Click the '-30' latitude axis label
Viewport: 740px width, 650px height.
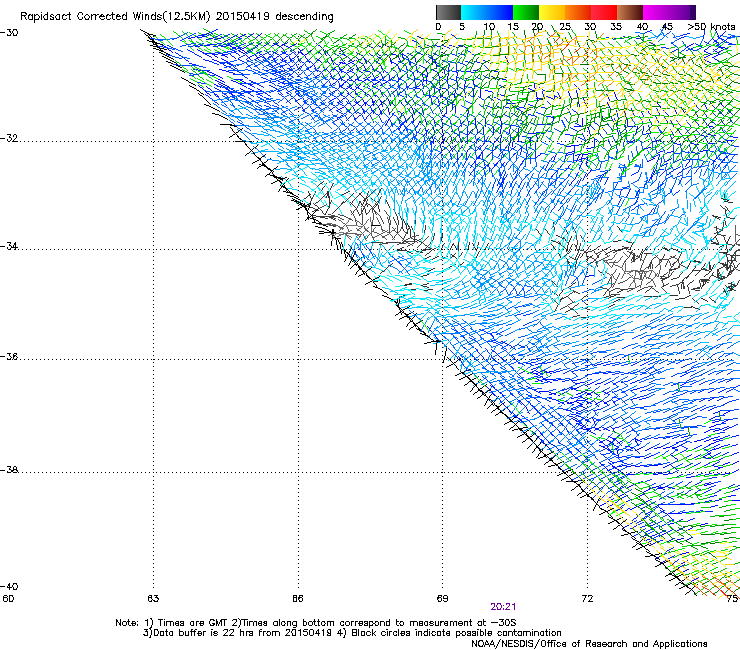click(x=9, y=33)
